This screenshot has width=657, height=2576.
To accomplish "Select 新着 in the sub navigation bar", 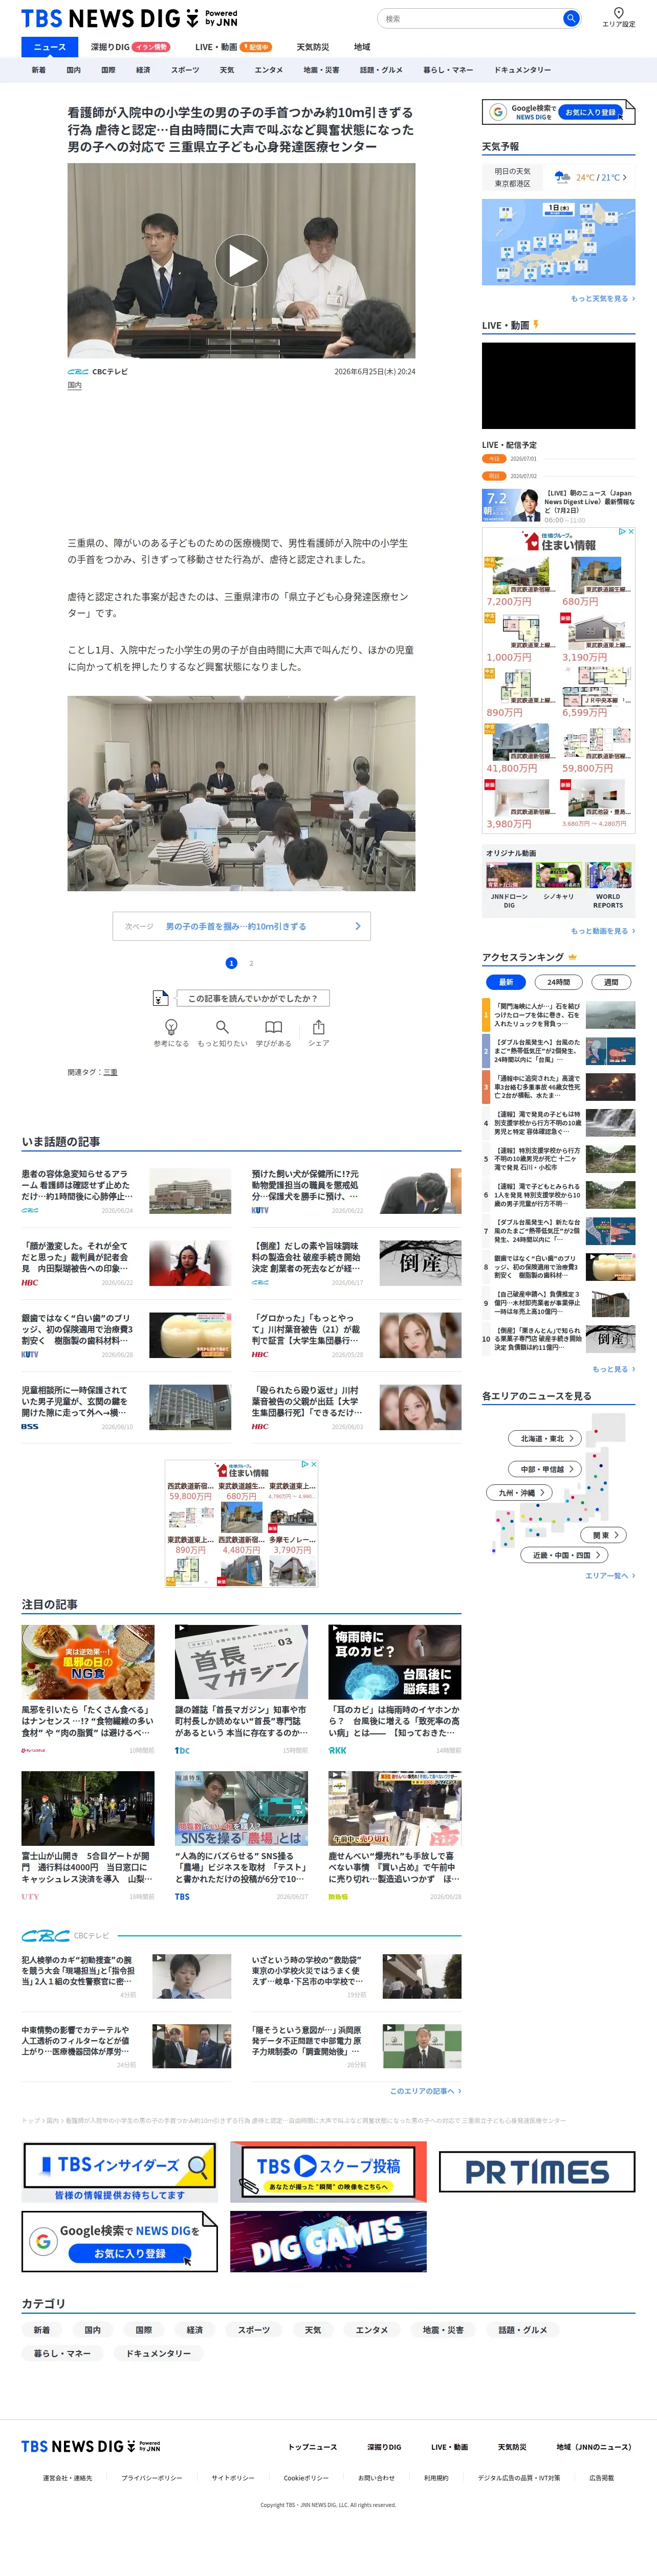I will [x=38, y=70].
